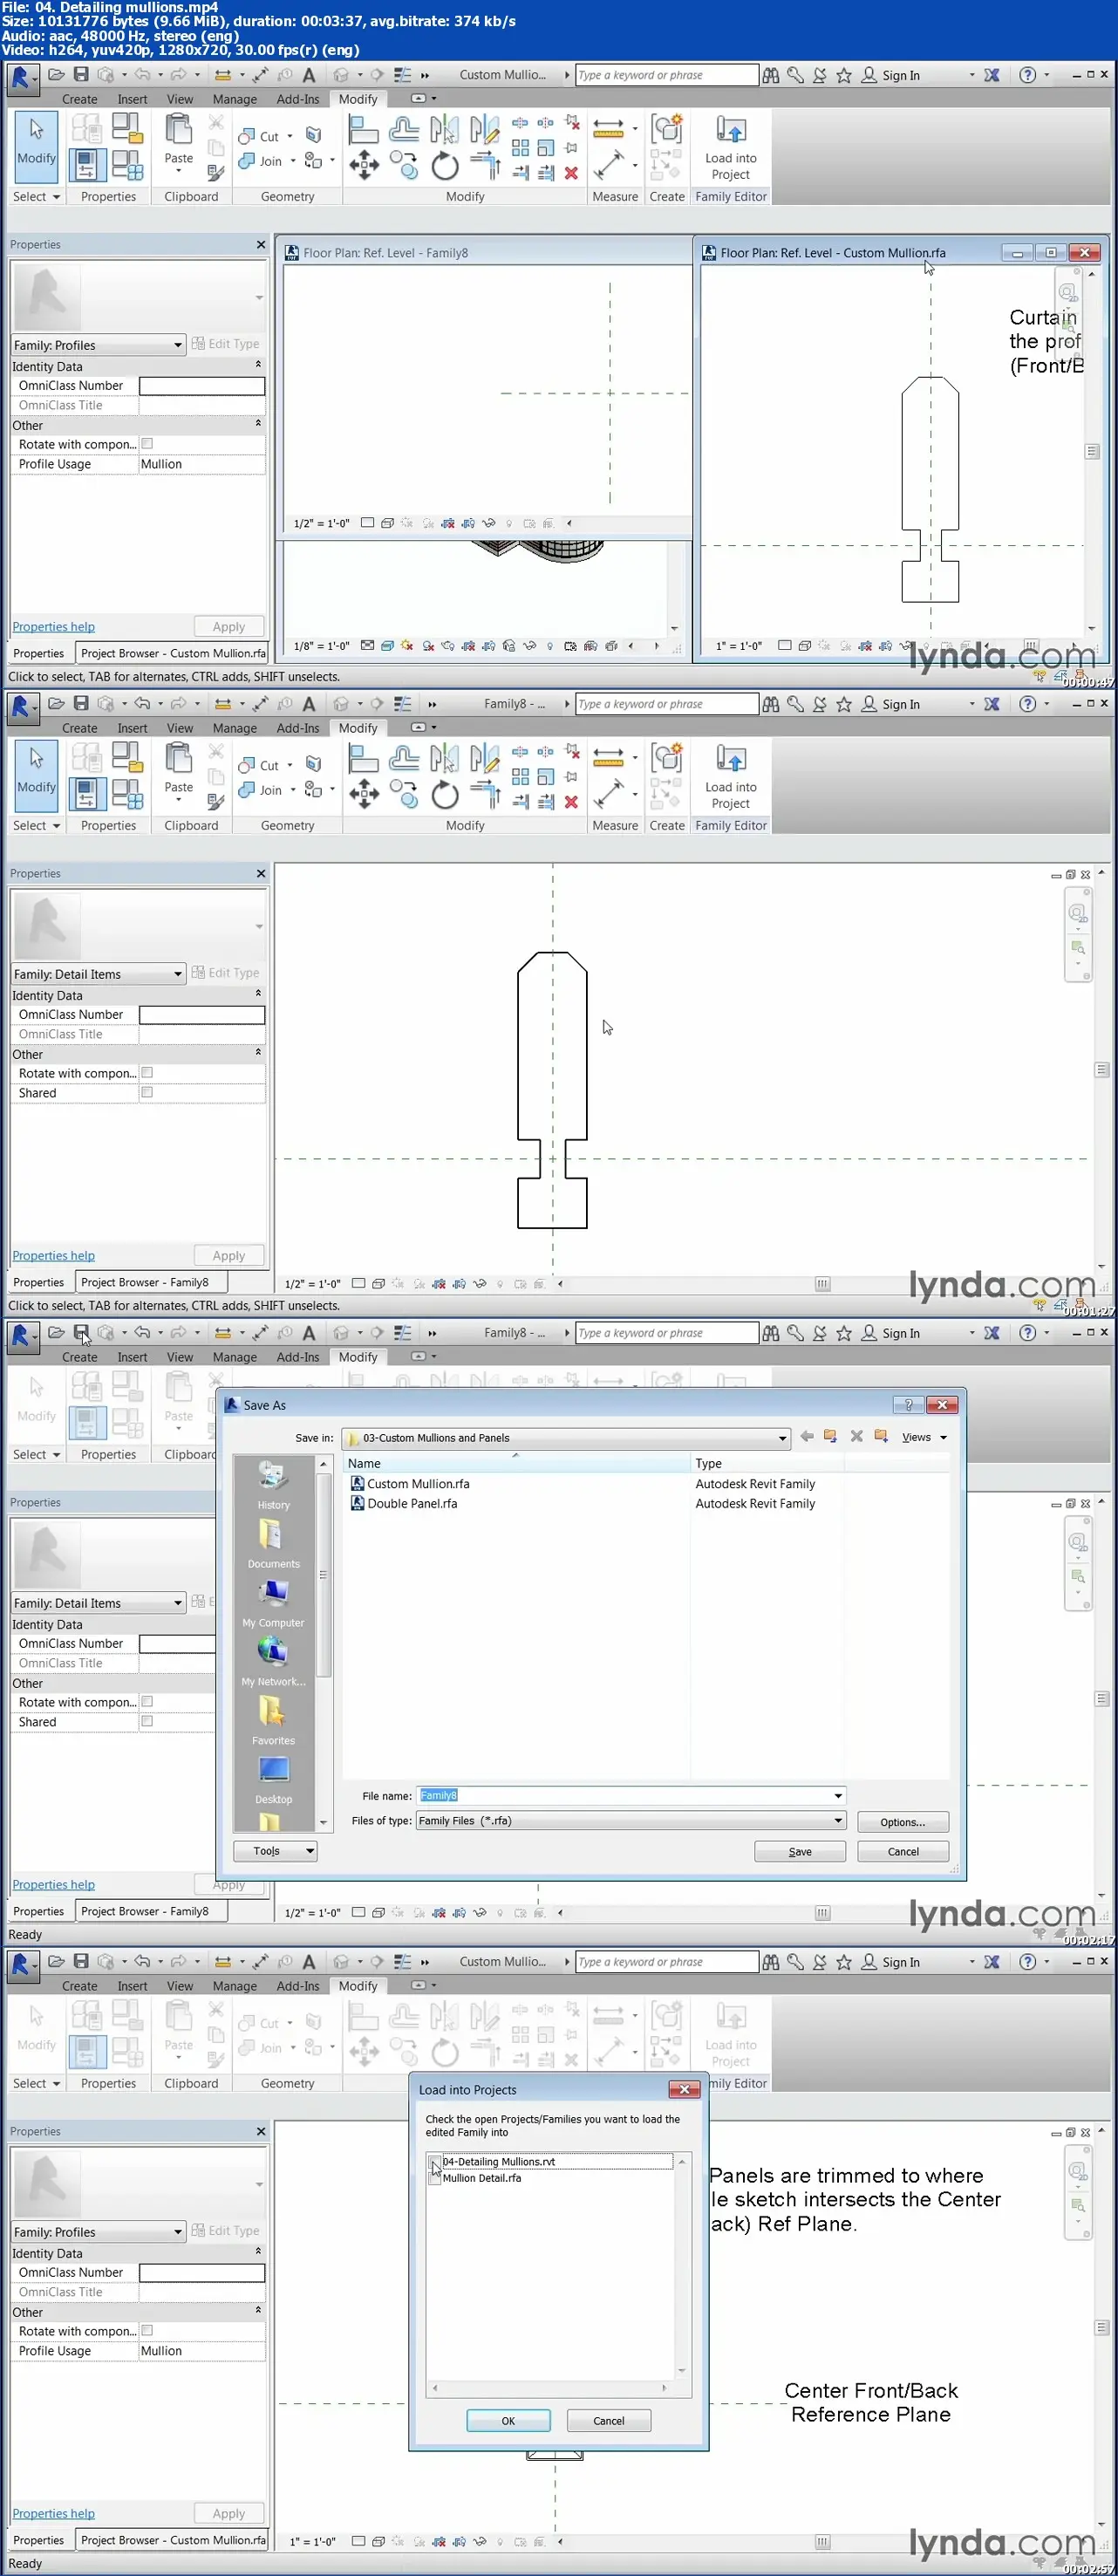Click Up One Level folder icon in Save As
Viewport: 1118px width, 2576px height.
coord(830,1436)
